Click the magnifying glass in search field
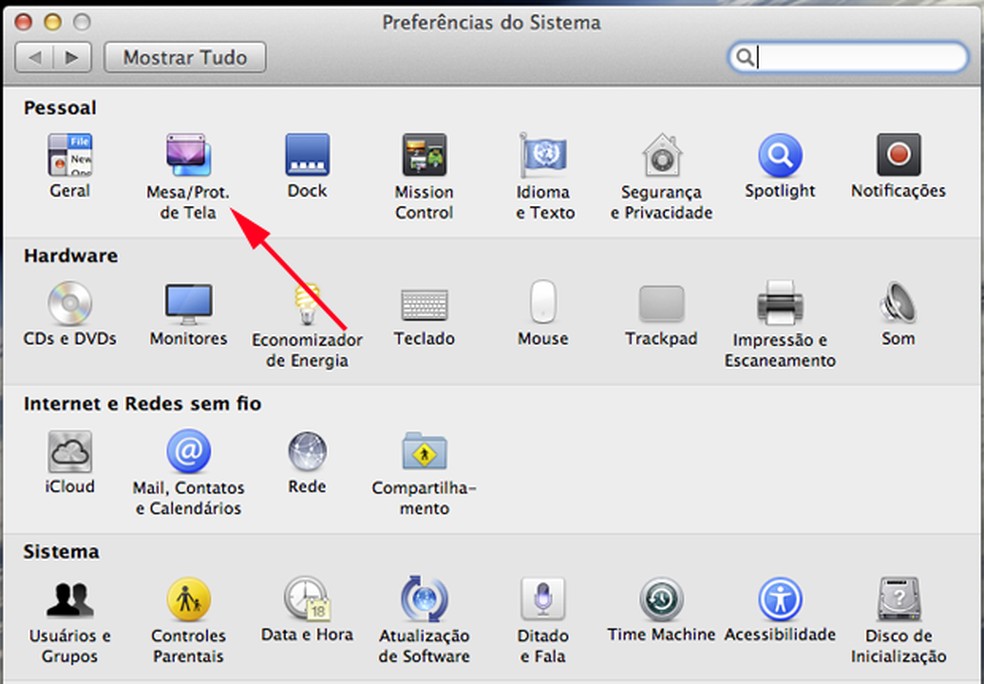984x684 pixels. tap(744, 57)
